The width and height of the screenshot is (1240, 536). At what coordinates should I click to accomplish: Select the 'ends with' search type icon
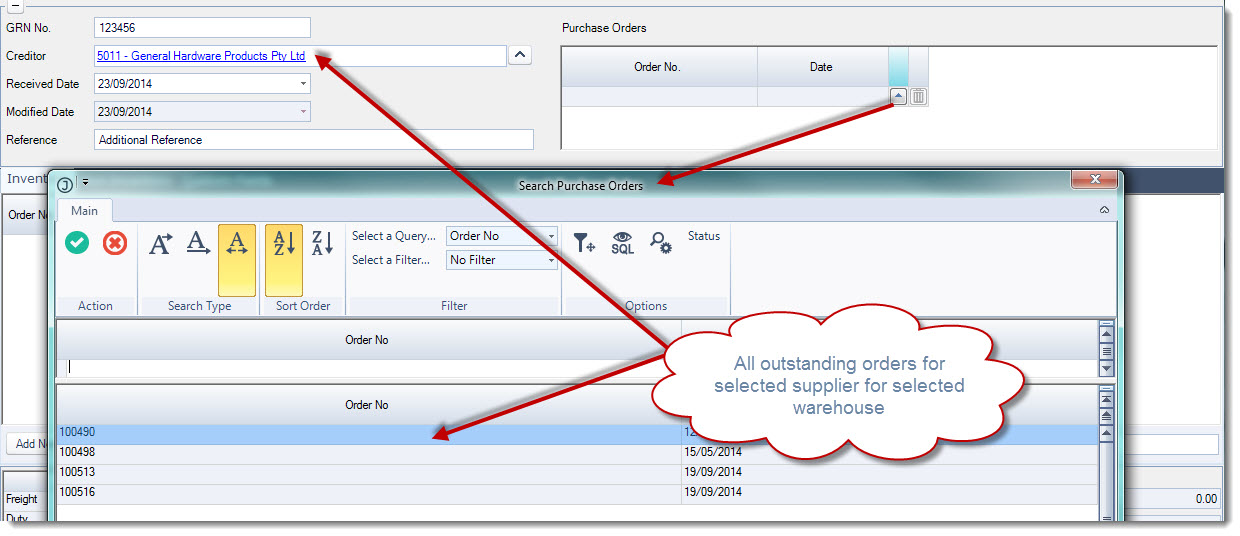tap(198, 243)
